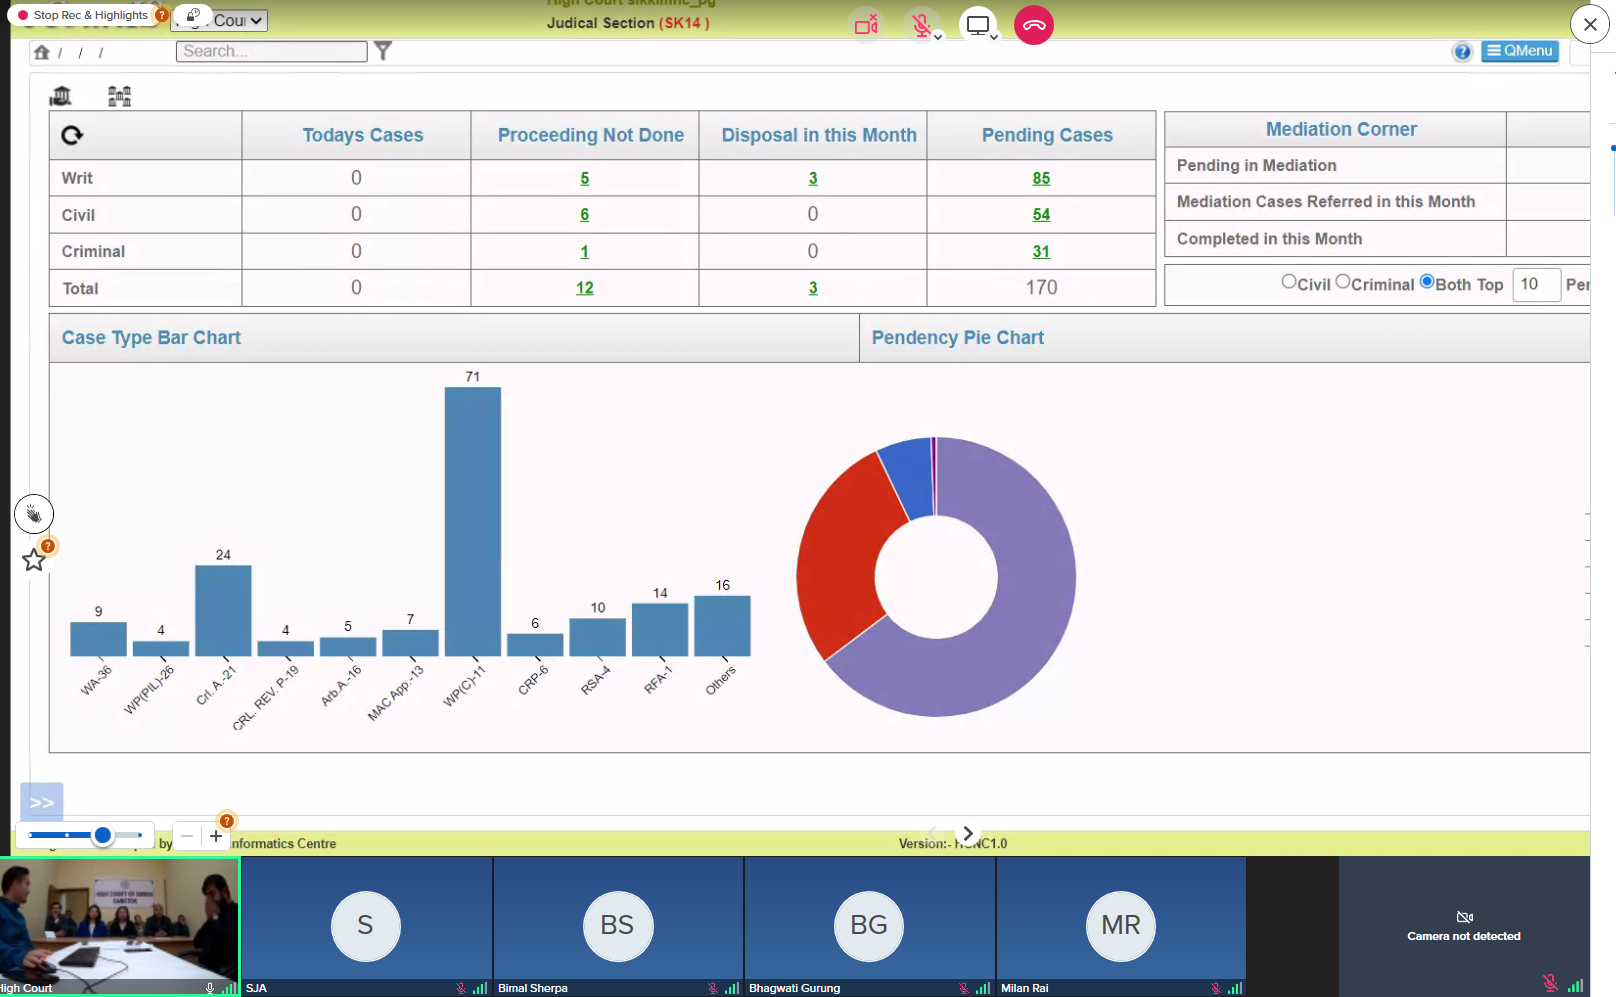Click the next arrow near version text
The image size is (1616, 997).
click(967, 833)
